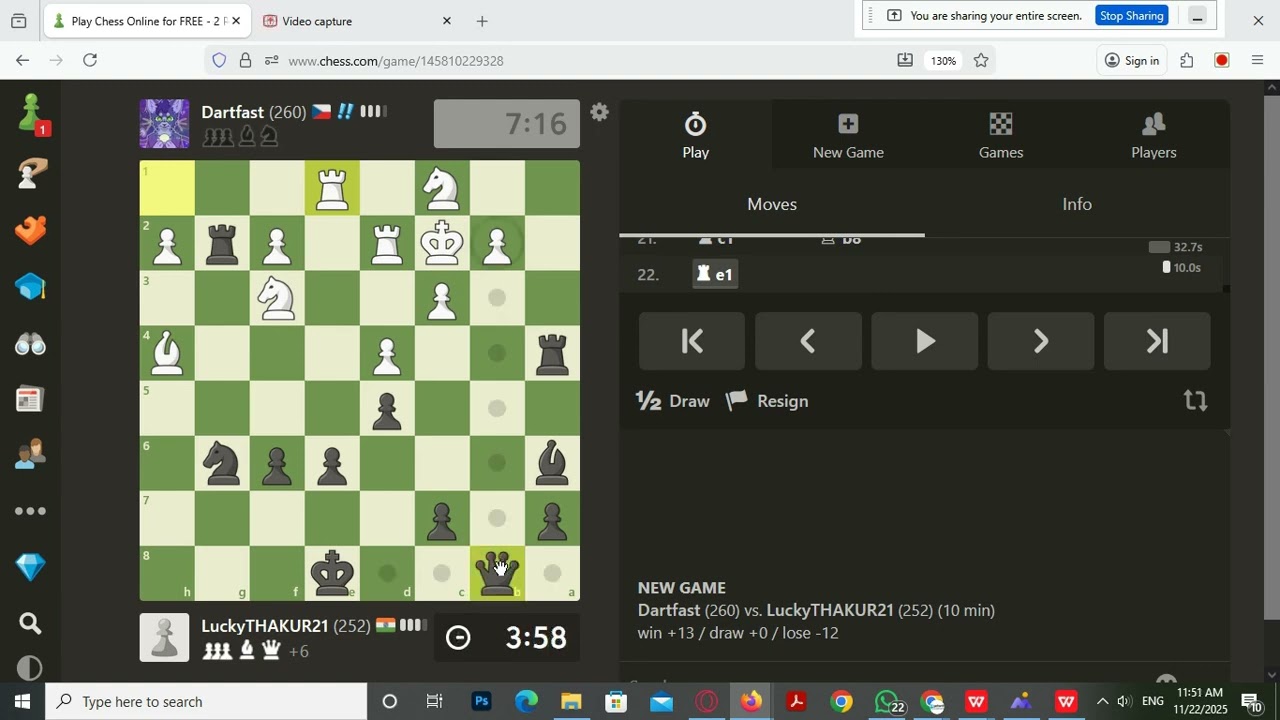This screenshot has width=1280, height=720.
Task: Open a new browser tab
Action: pos(482,21)
